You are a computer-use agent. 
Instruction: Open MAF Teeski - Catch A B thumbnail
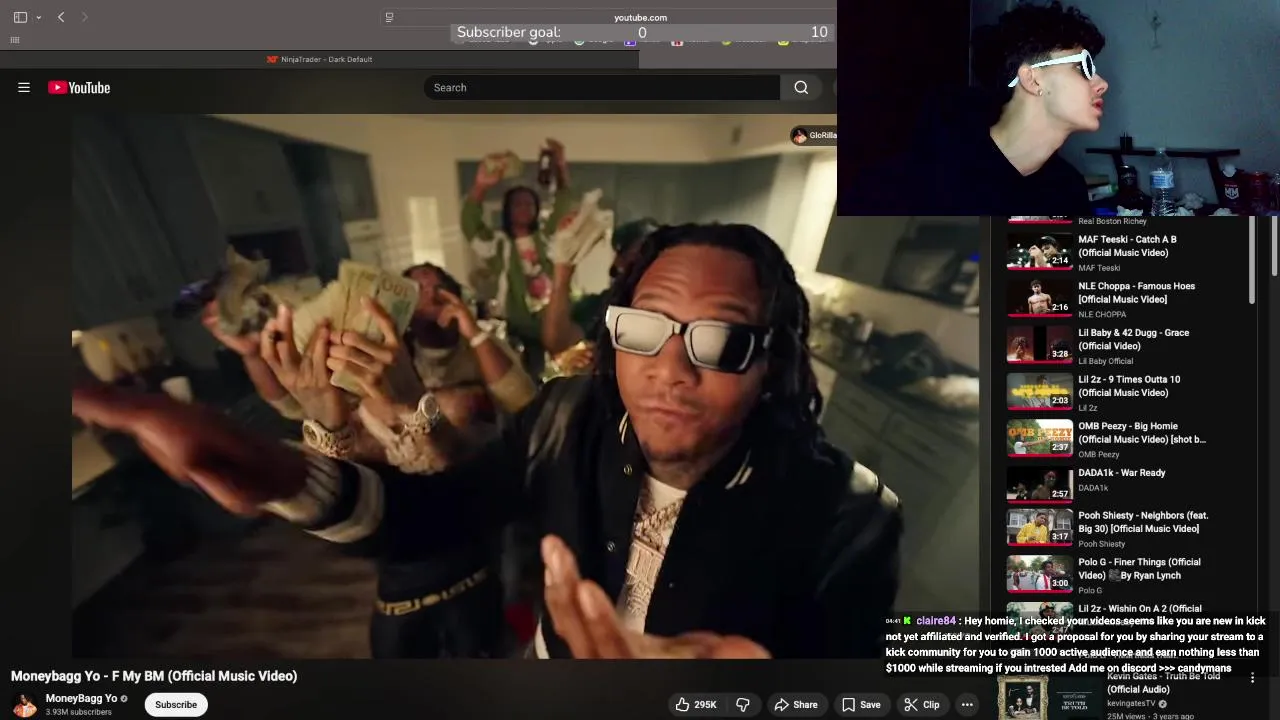[x=1039, y=253]
